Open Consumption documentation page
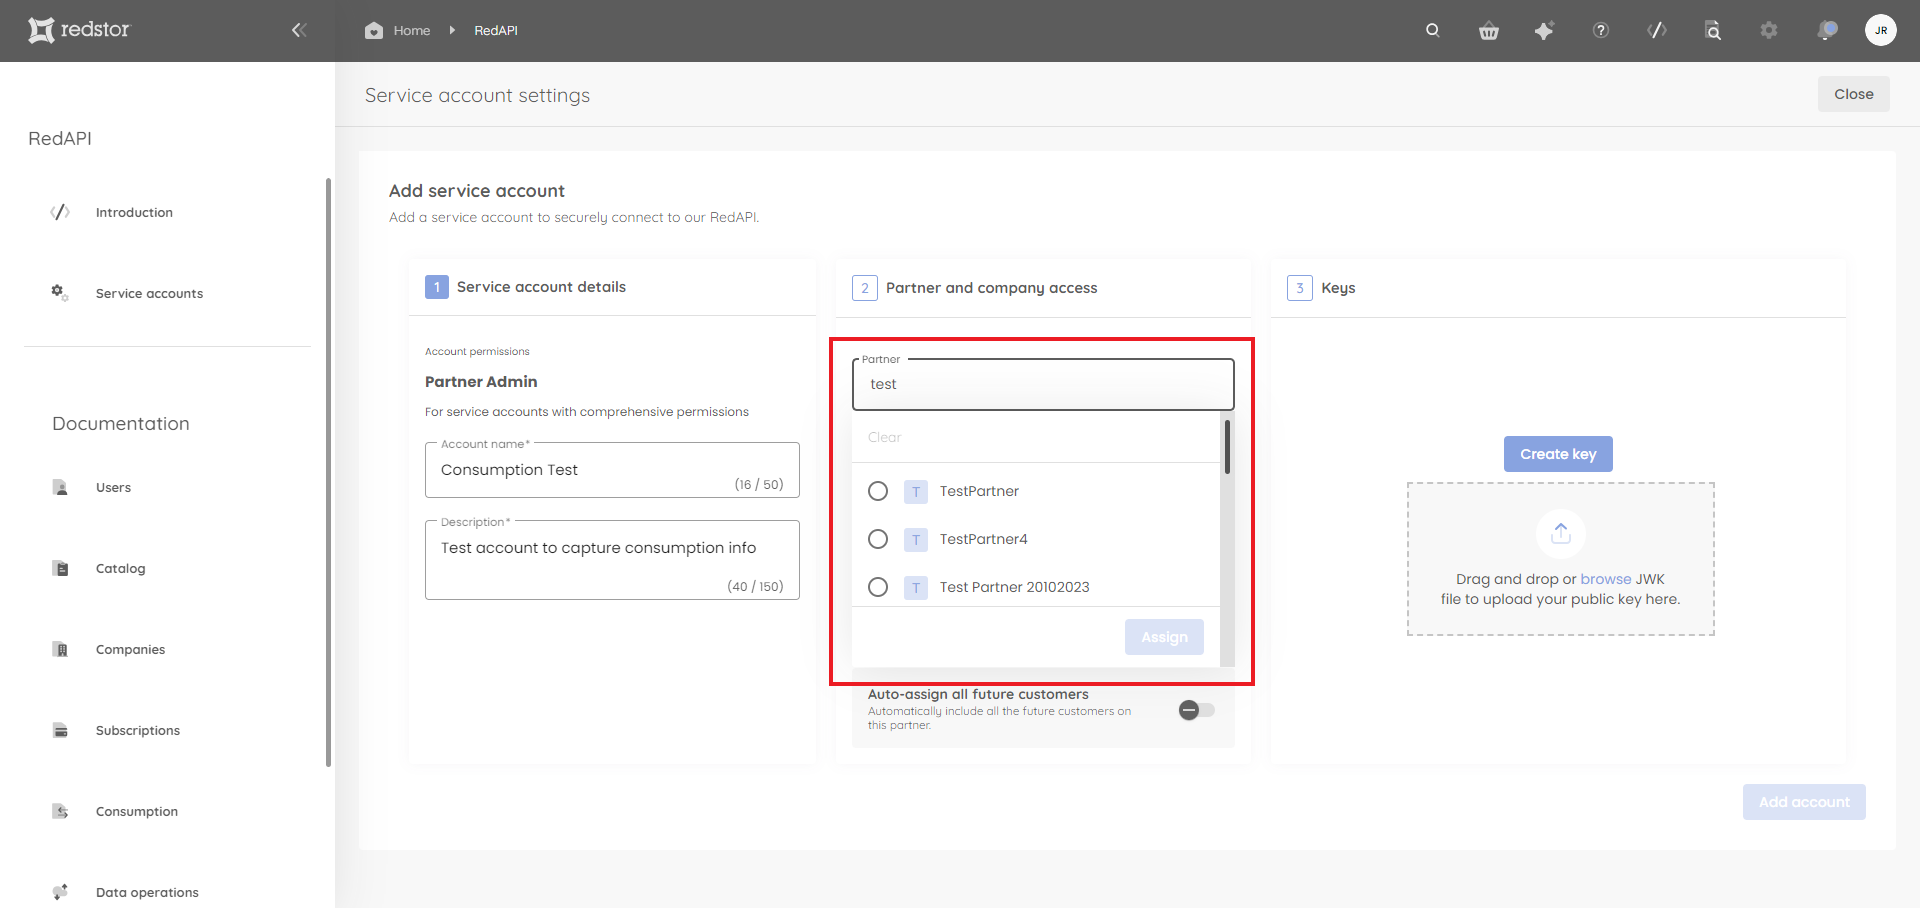The width and height of the screenshot is (1920, 908). point(137,811)
